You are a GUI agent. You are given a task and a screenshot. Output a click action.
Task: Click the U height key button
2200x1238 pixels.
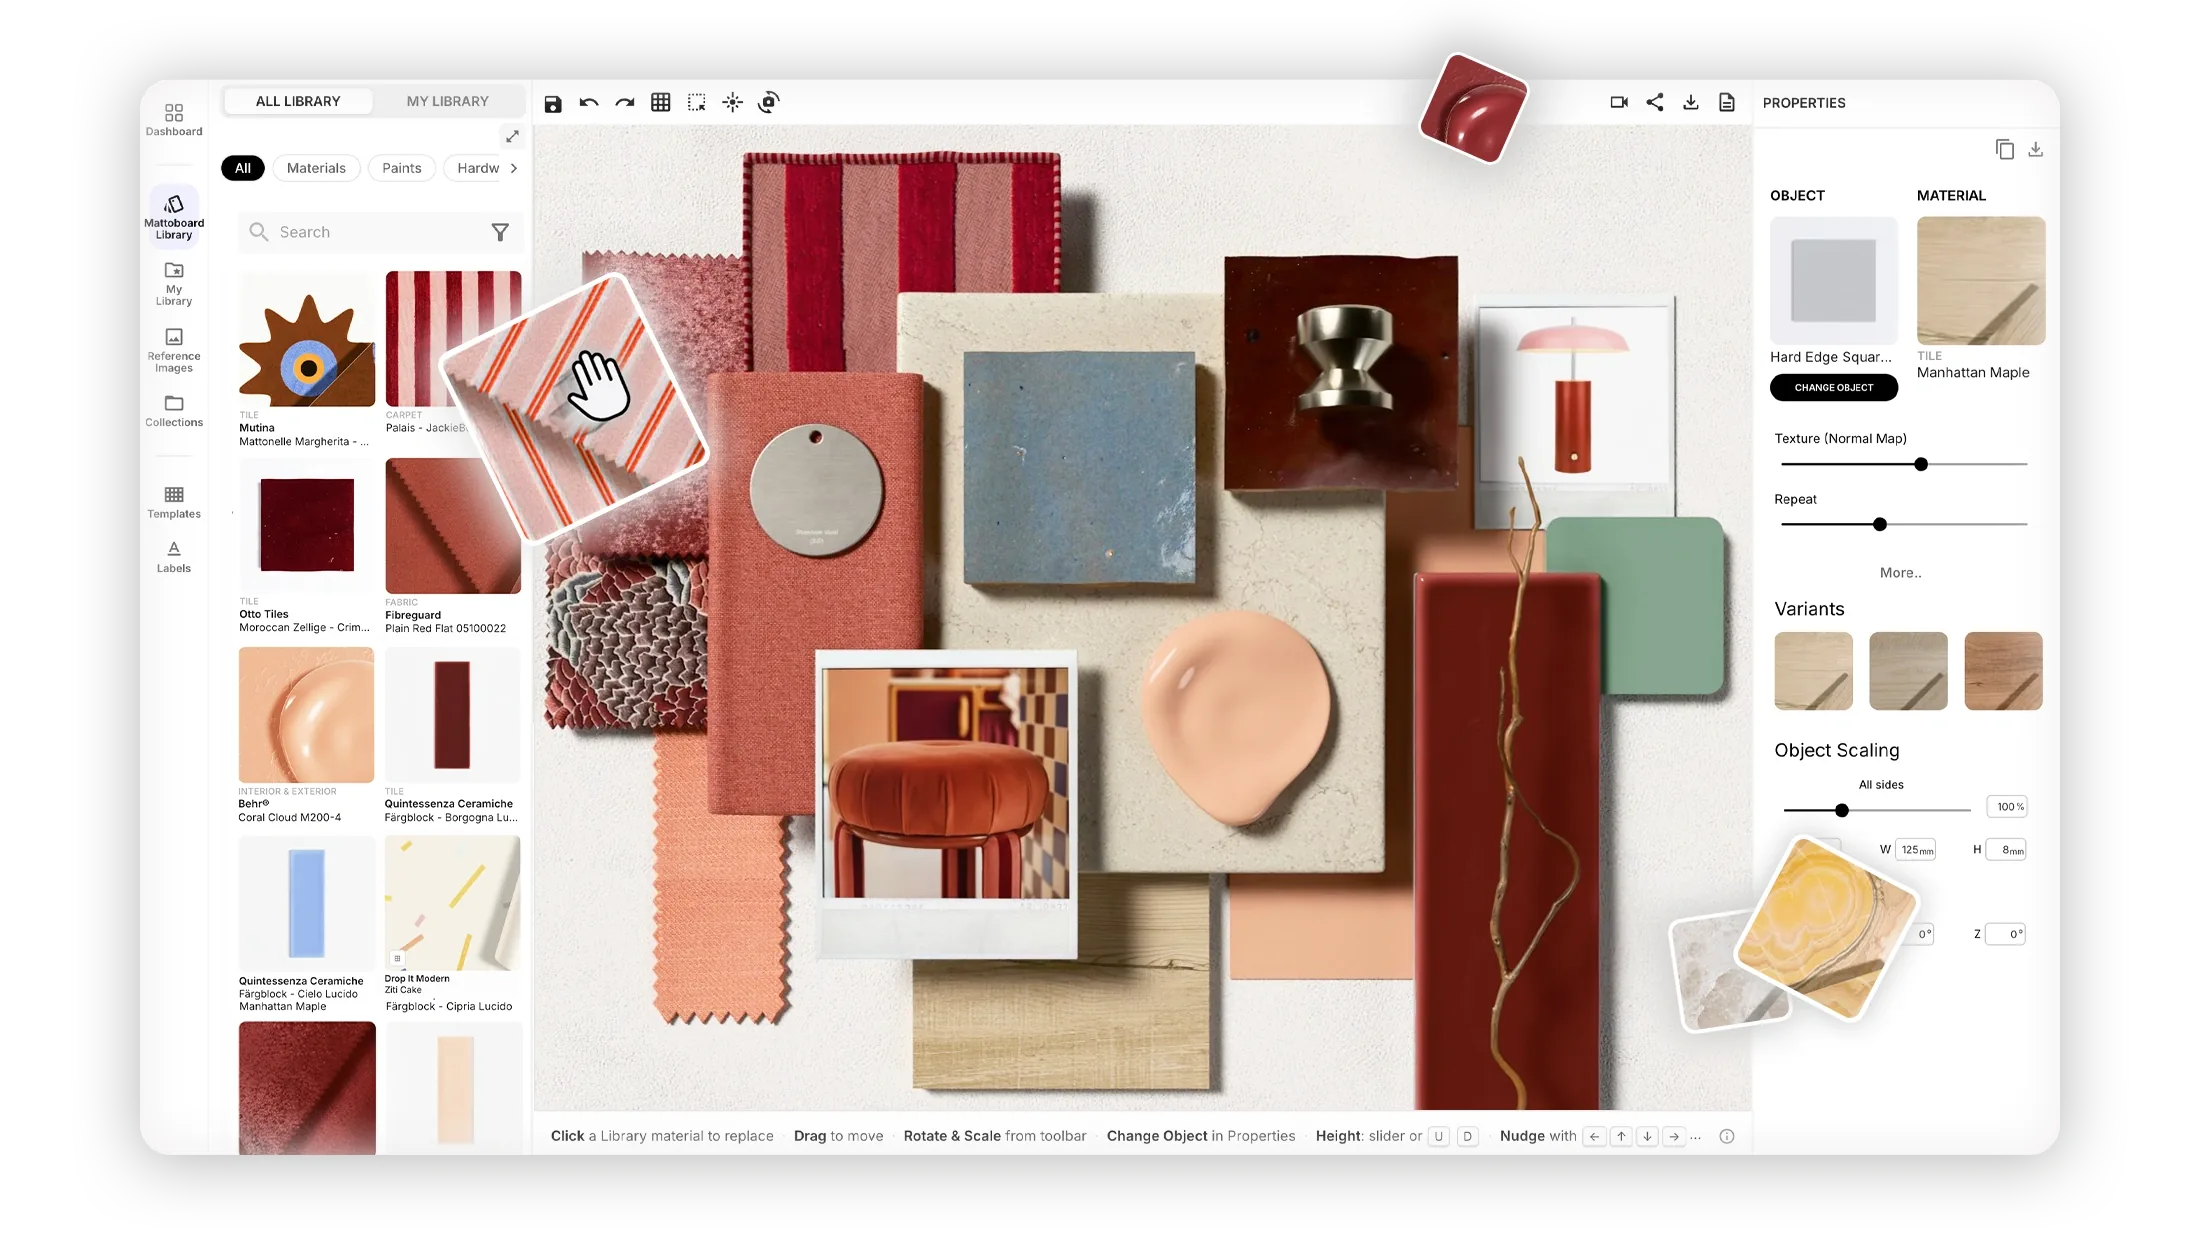point(1439,1136)
